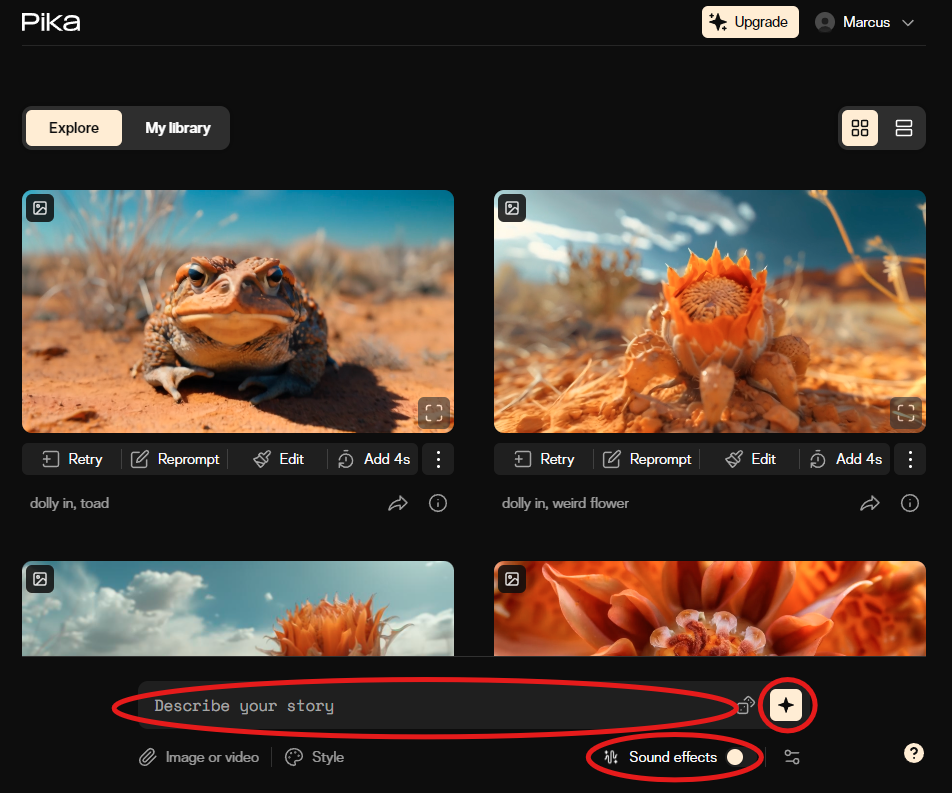Click the 'dolly in, weird flower' prompt text
Image resolution: width=952 pixels, height=793 pixels.
click(x=565, y=503)
